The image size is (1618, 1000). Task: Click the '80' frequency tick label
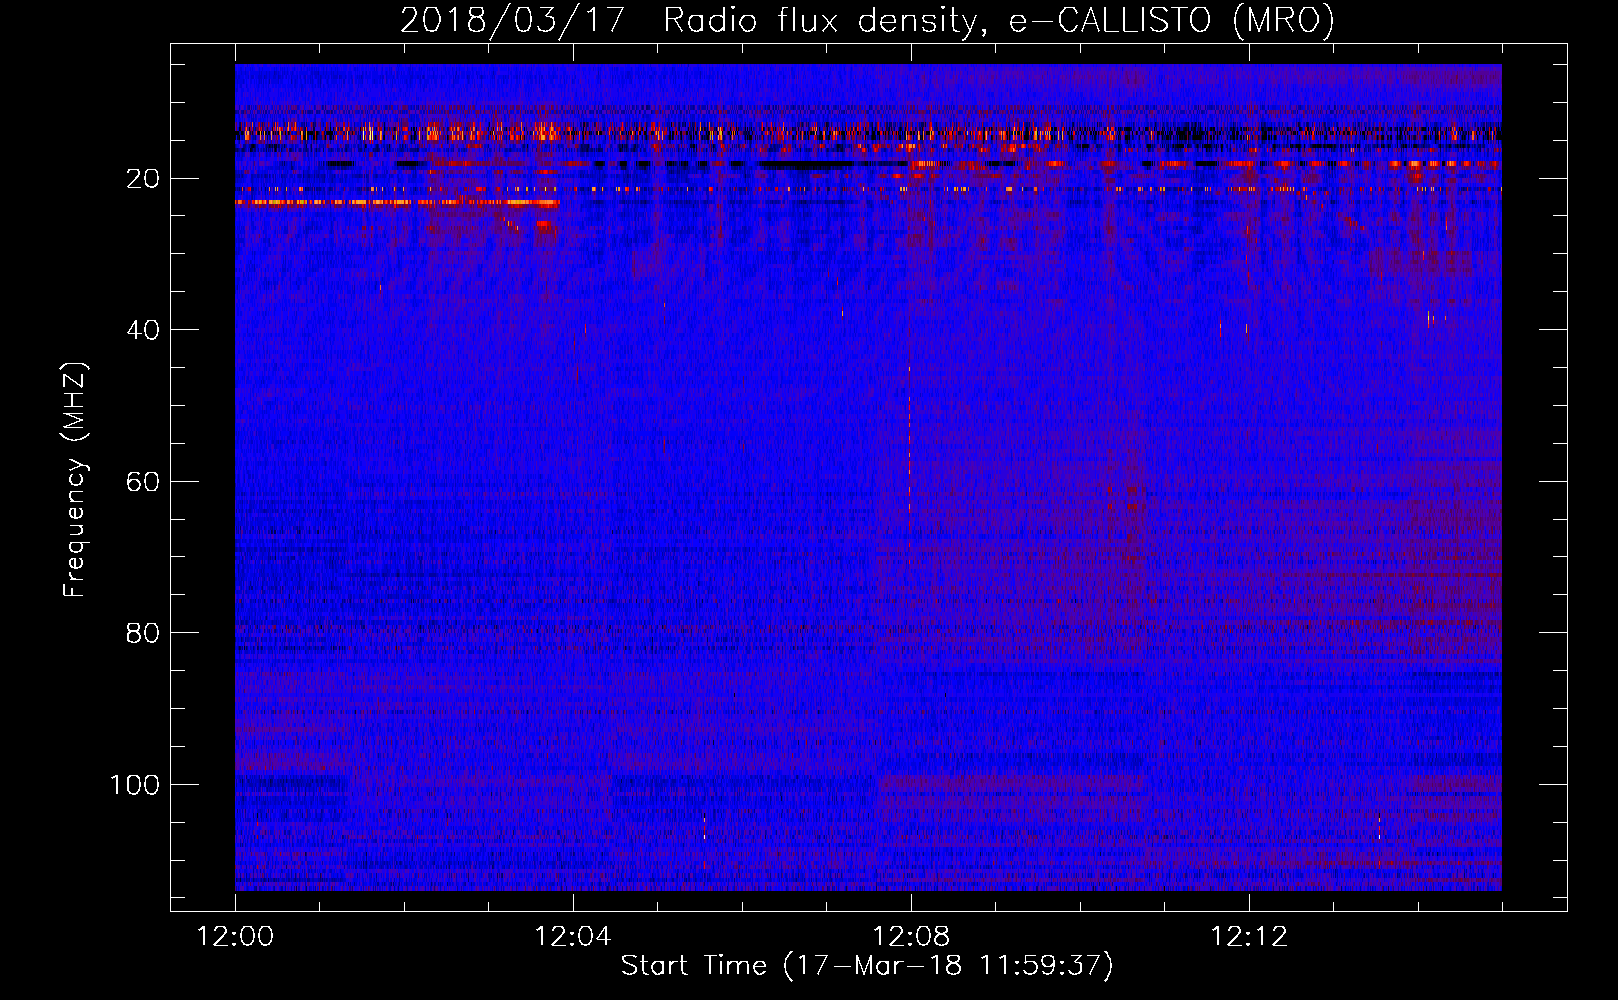click(x=143, y=633)
